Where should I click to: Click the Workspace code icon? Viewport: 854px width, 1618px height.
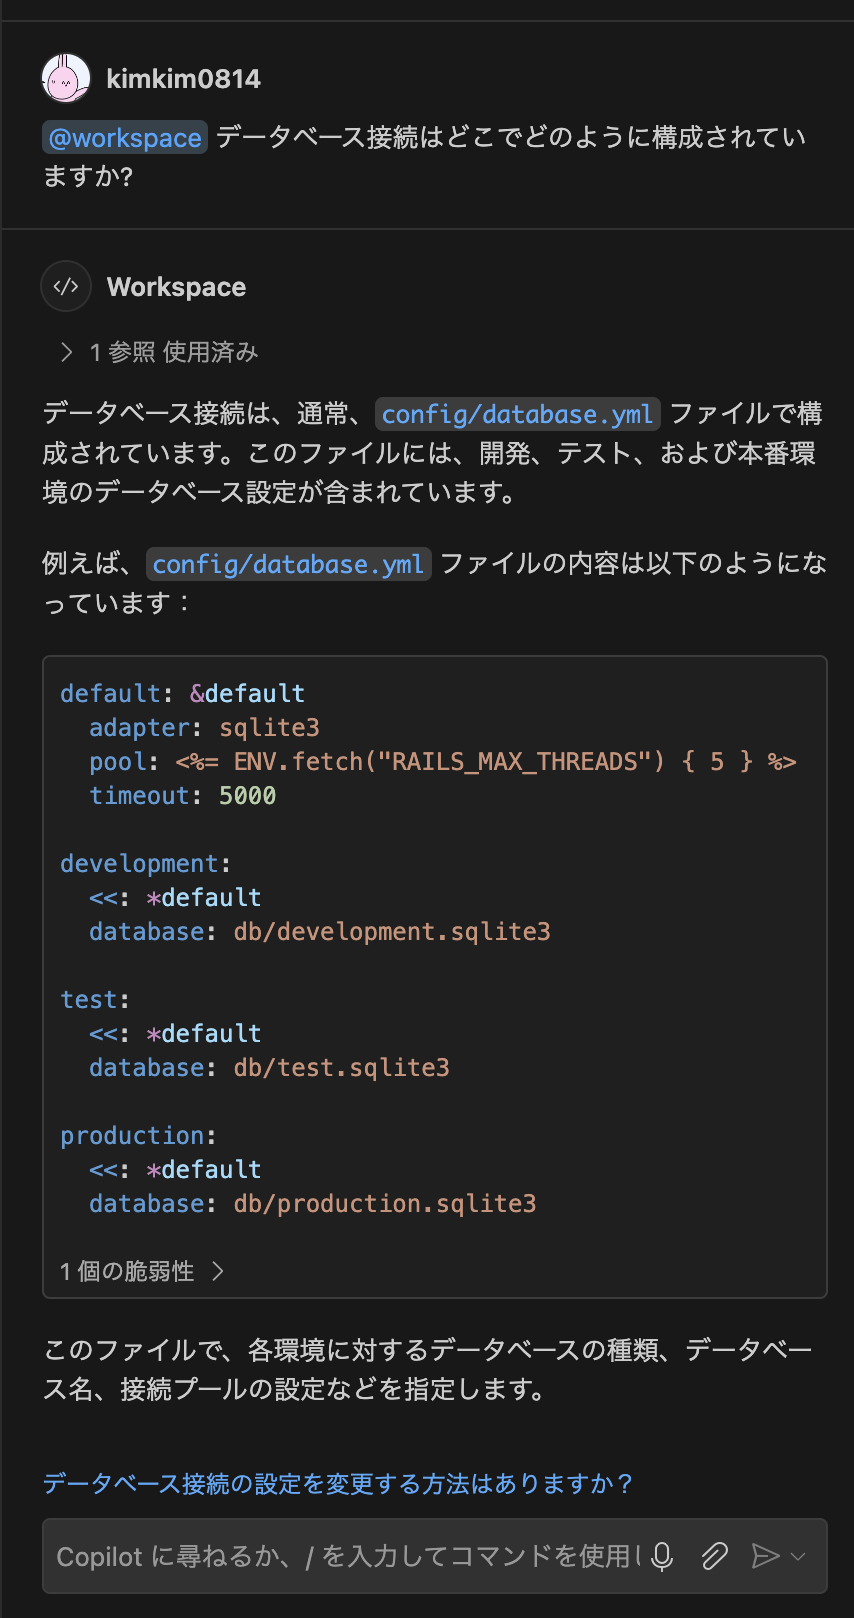coord(66,287)
